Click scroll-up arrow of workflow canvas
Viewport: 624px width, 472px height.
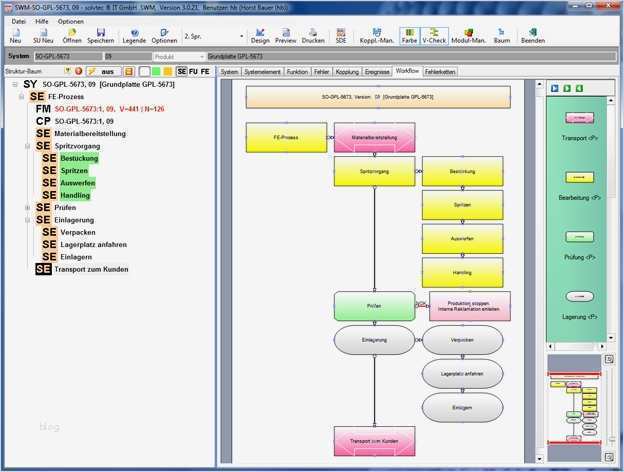coord(539,84)
